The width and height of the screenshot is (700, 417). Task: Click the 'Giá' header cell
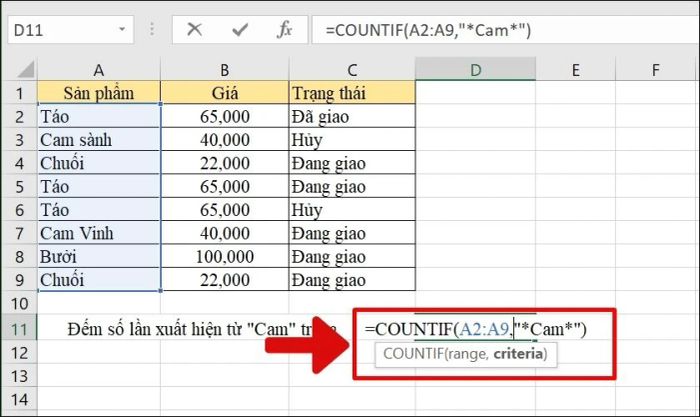click(x=225, y=93)
